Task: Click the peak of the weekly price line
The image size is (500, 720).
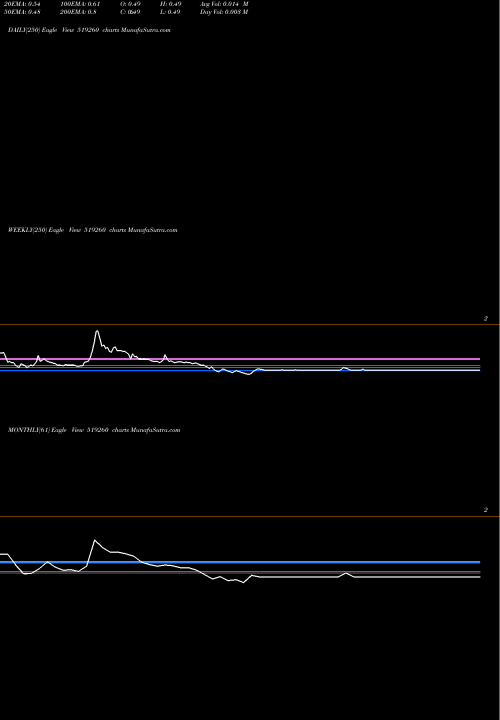Action: point(97,331)
